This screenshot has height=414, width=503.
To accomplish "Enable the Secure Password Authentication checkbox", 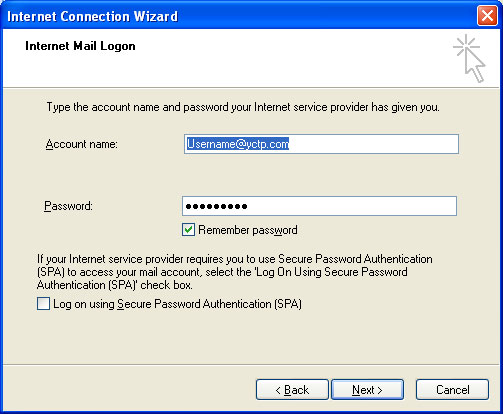I will point(43,304).
